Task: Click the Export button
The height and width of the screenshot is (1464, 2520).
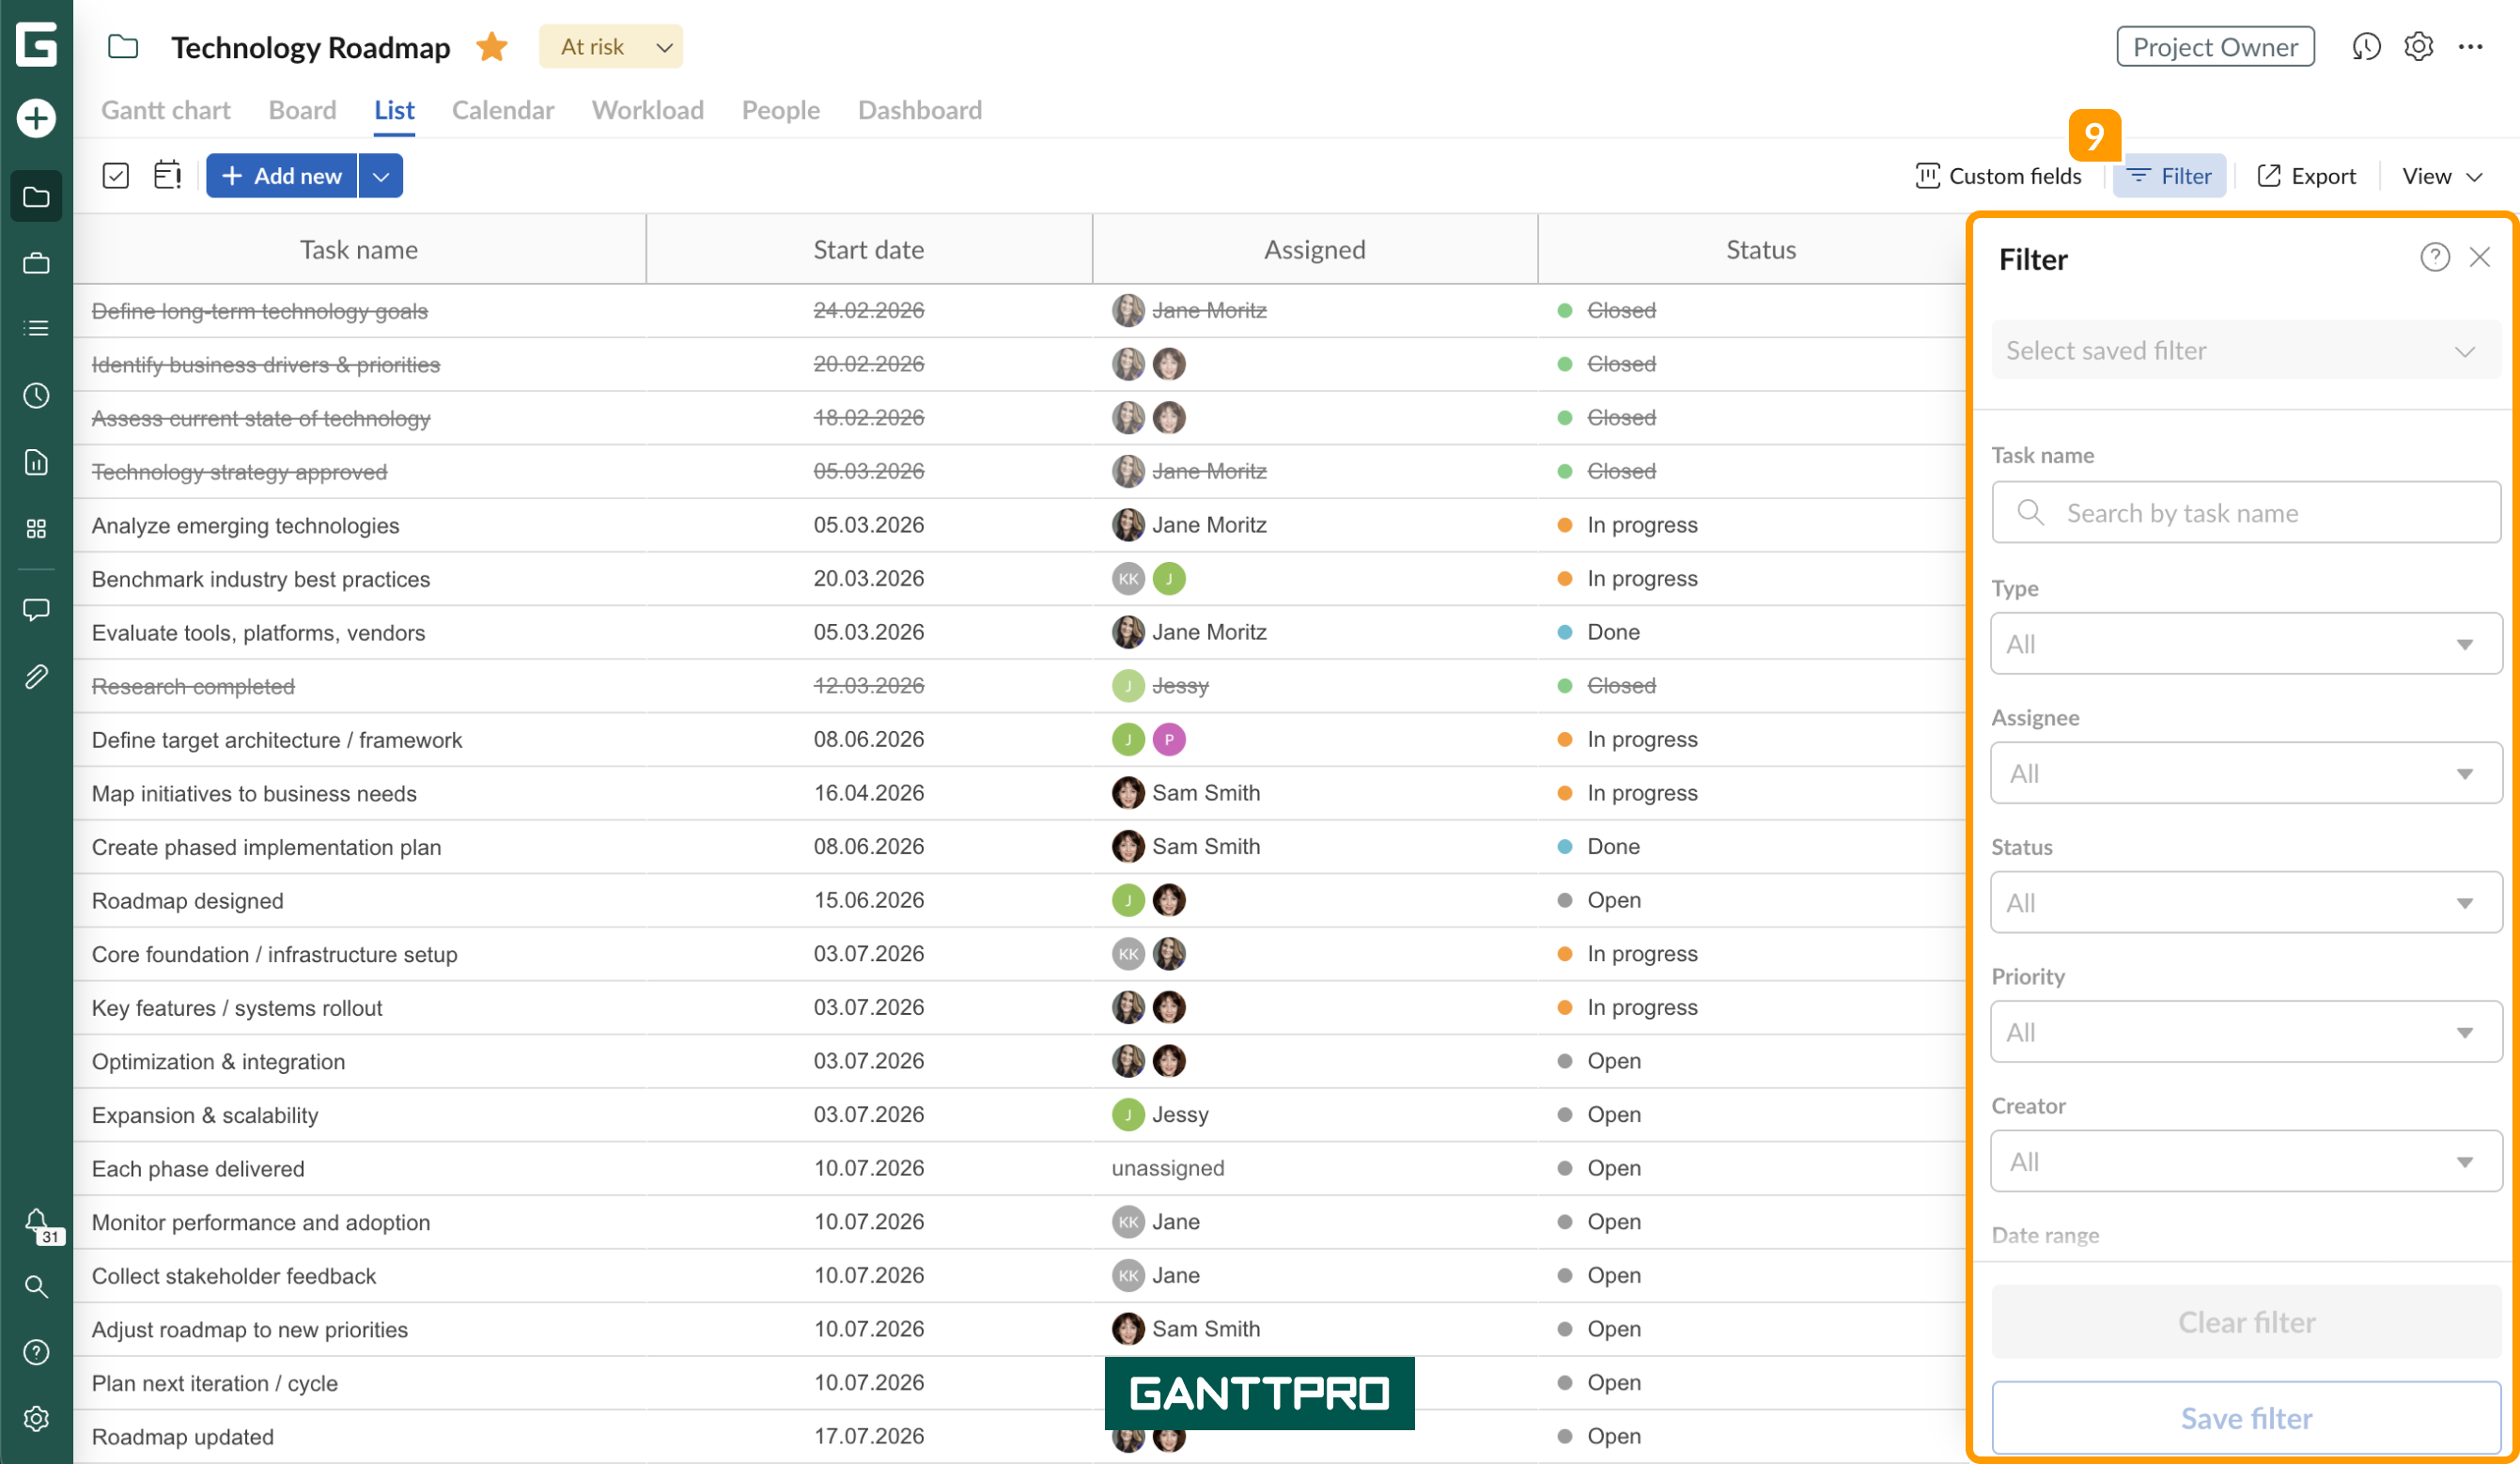Action: pyautogui.click(x=2305, y=176)
